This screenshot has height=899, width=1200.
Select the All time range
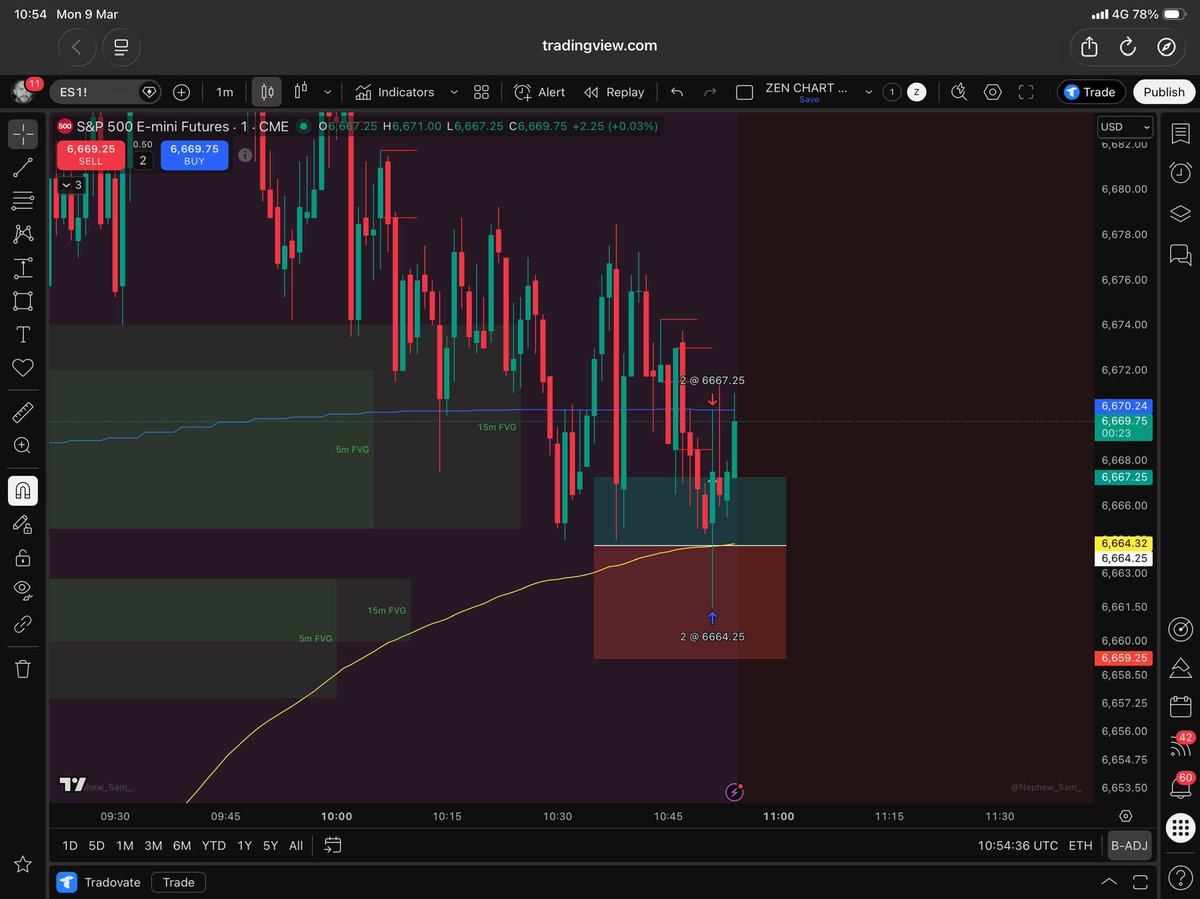(296, 846)
